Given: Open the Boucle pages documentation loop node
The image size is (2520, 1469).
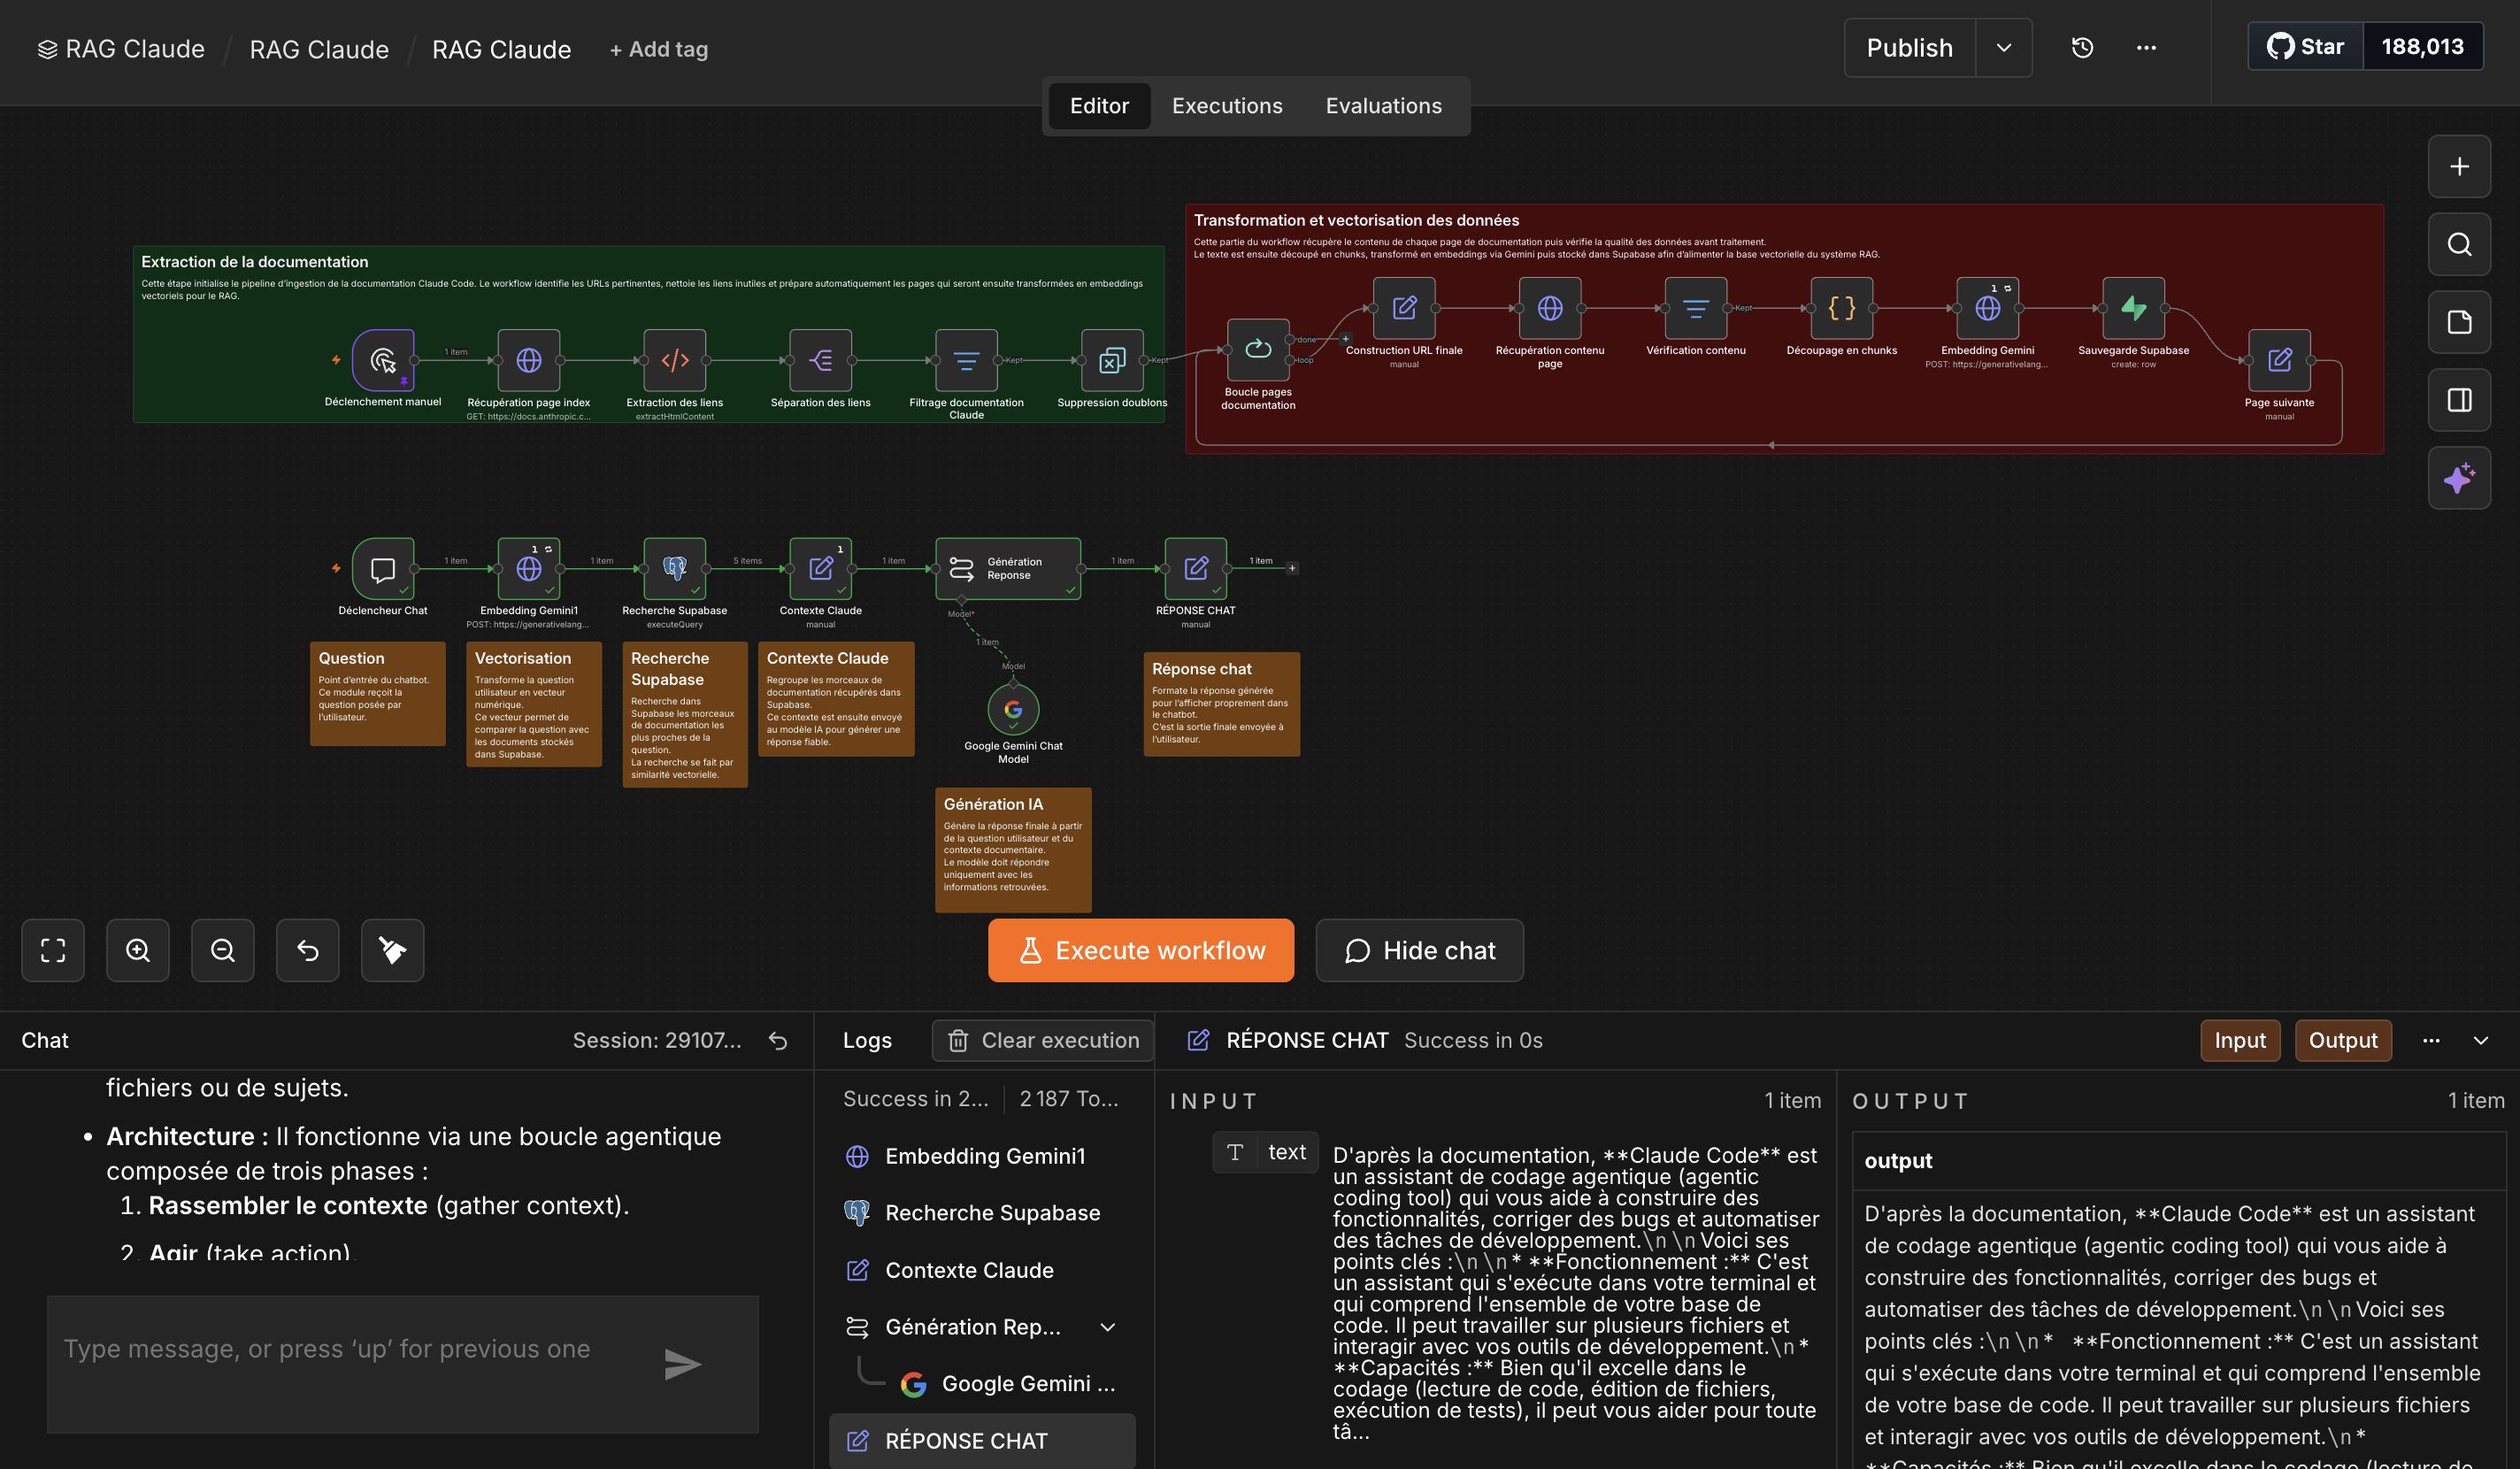Looking at the screenshot, I should pyautogui.click(x=1258, y=349).
